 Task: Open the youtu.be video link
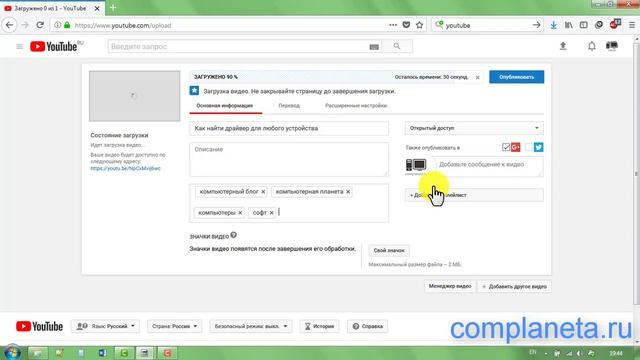pos(125,168)
